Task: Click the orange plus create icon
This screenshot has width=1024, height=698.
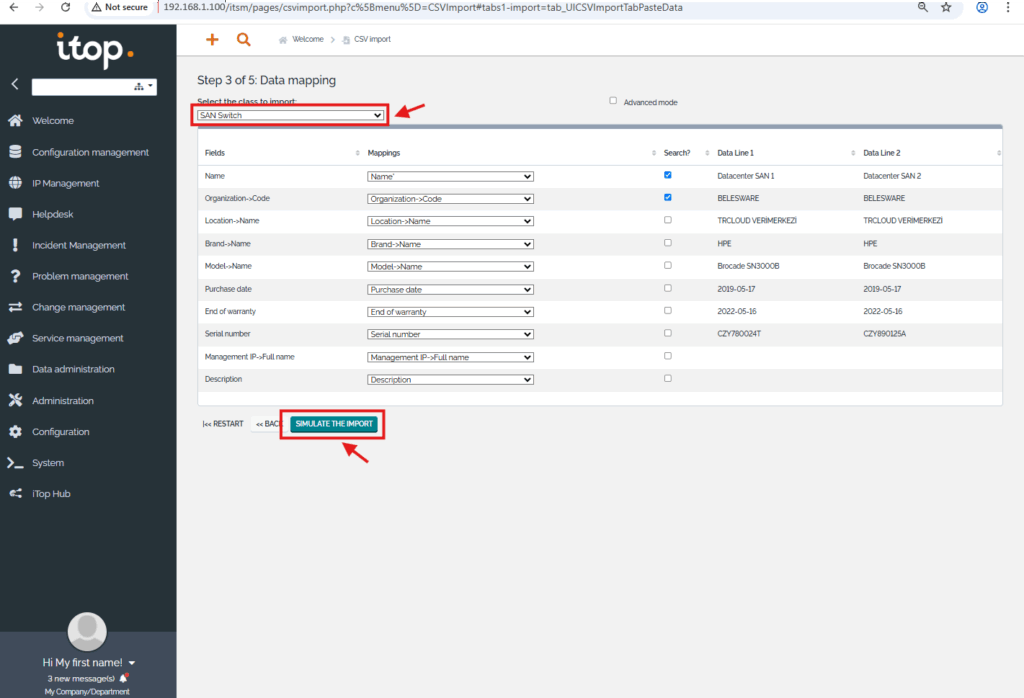Action: tap(211, 40)
